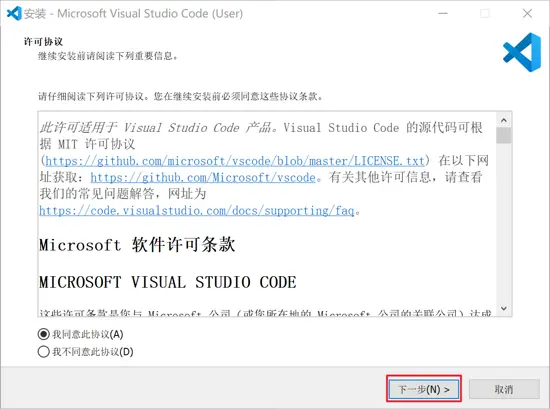This screenshot has width=550, height=409.
Task: Click the MICROSOFT VISUAL STUDIO CODE heading
Action: point(168,282)
